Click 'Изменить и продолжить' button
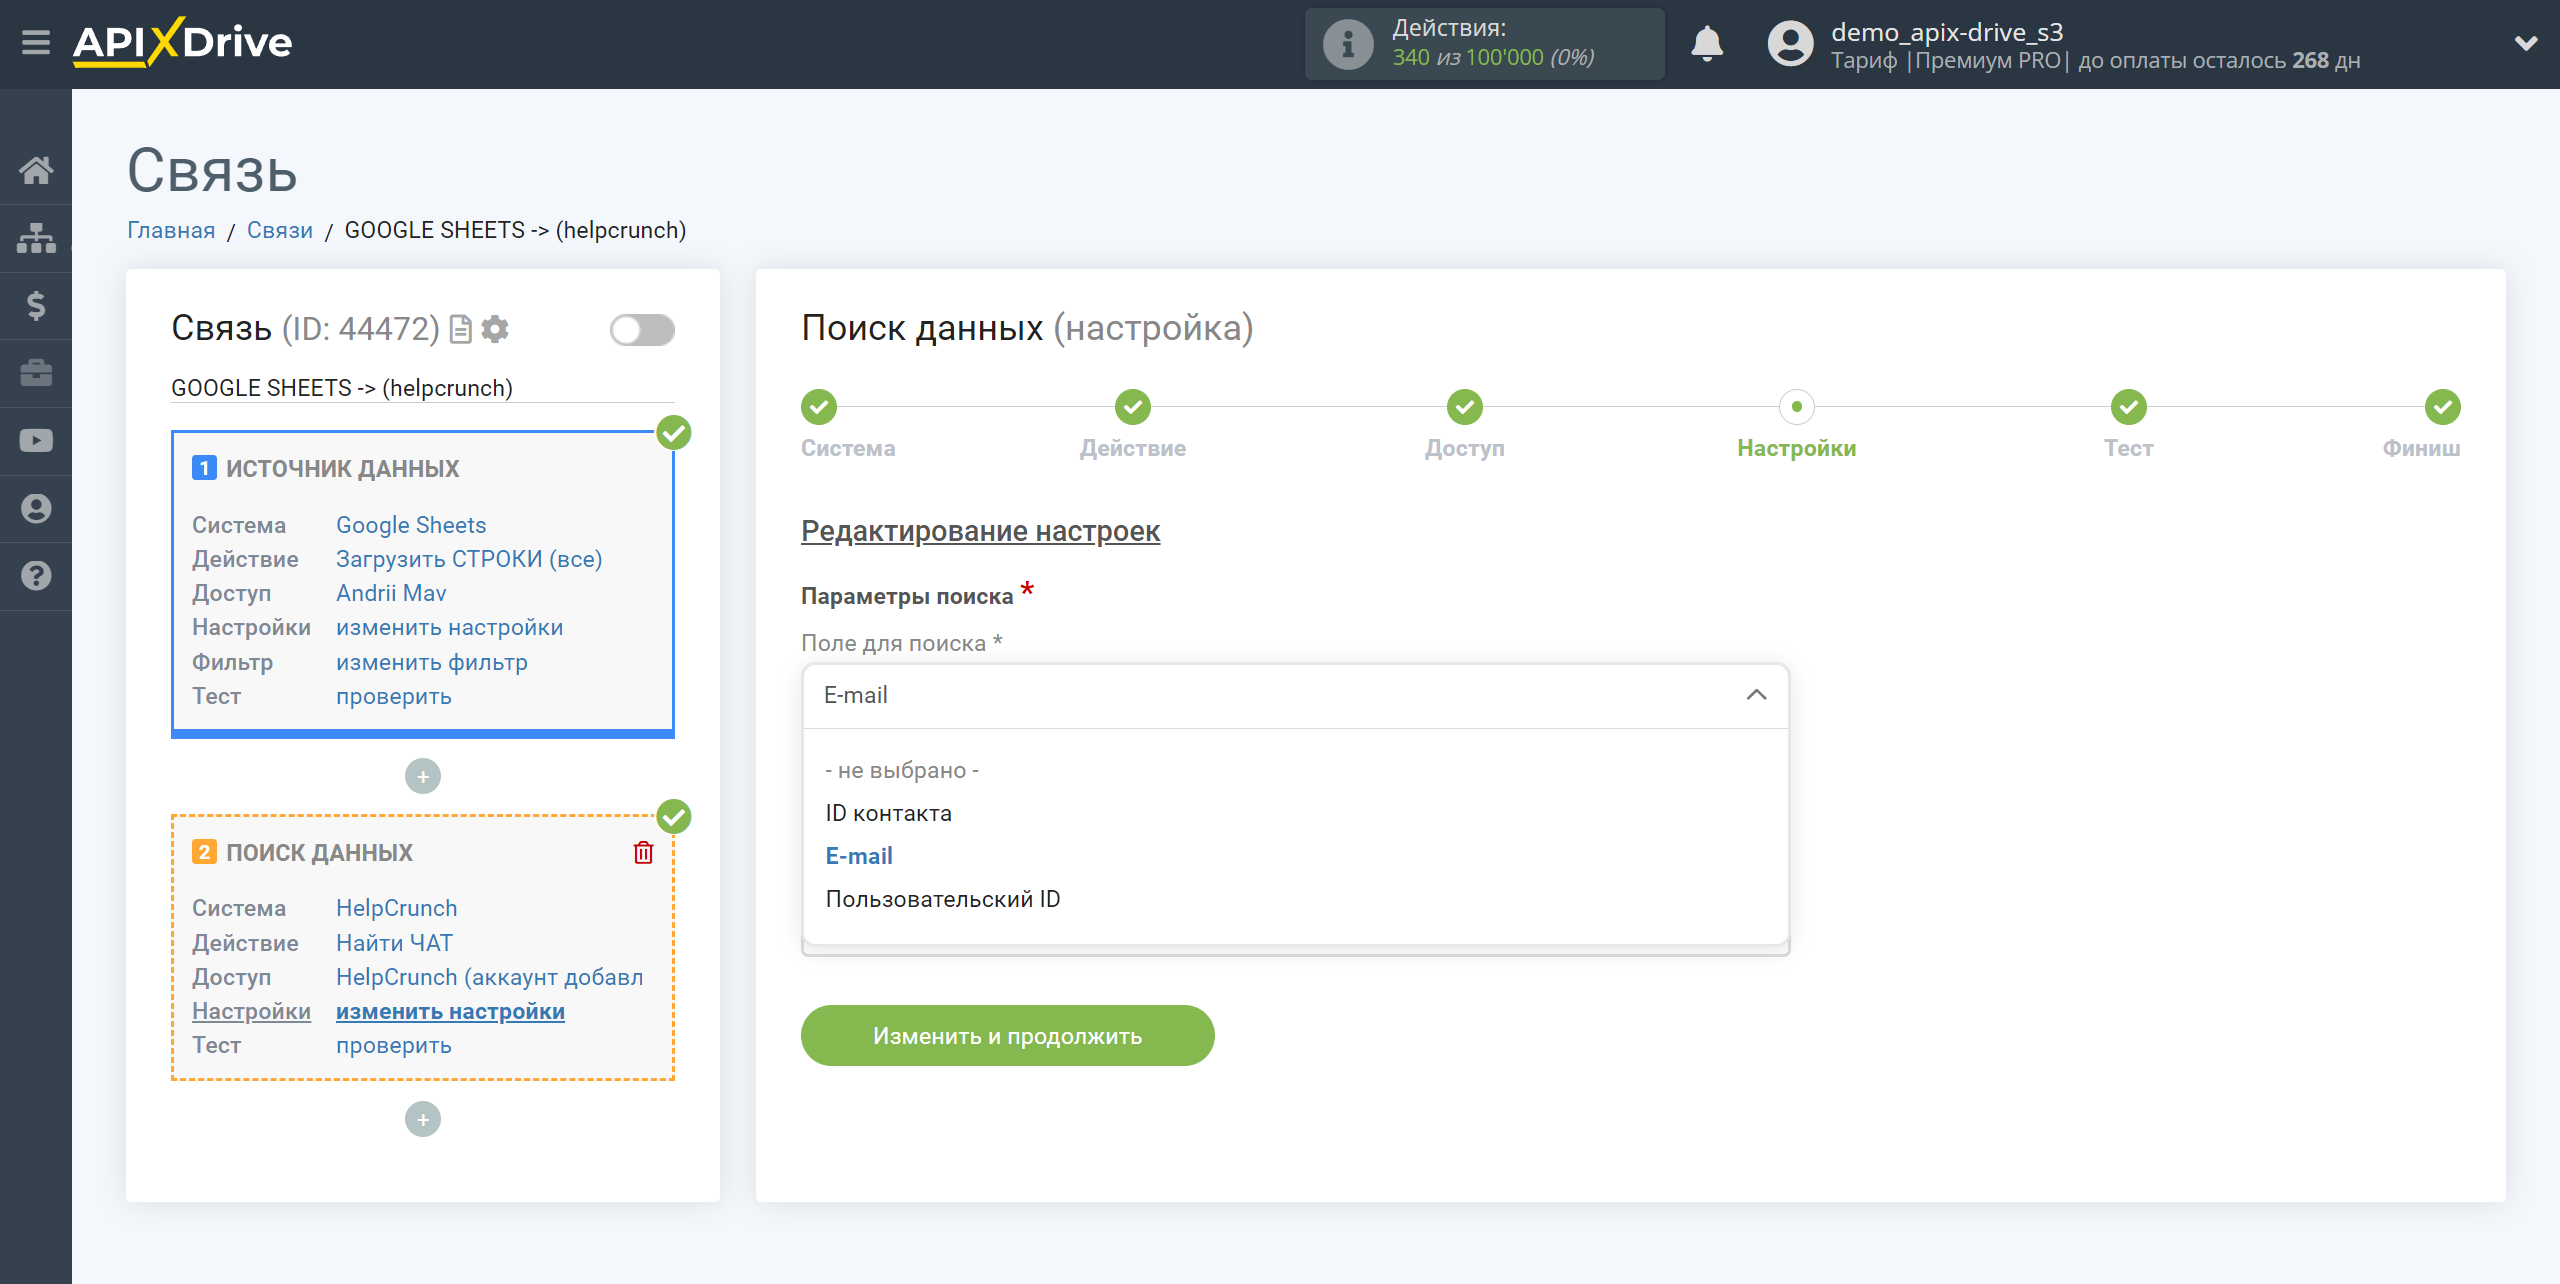 [x=1008, y=1036]
